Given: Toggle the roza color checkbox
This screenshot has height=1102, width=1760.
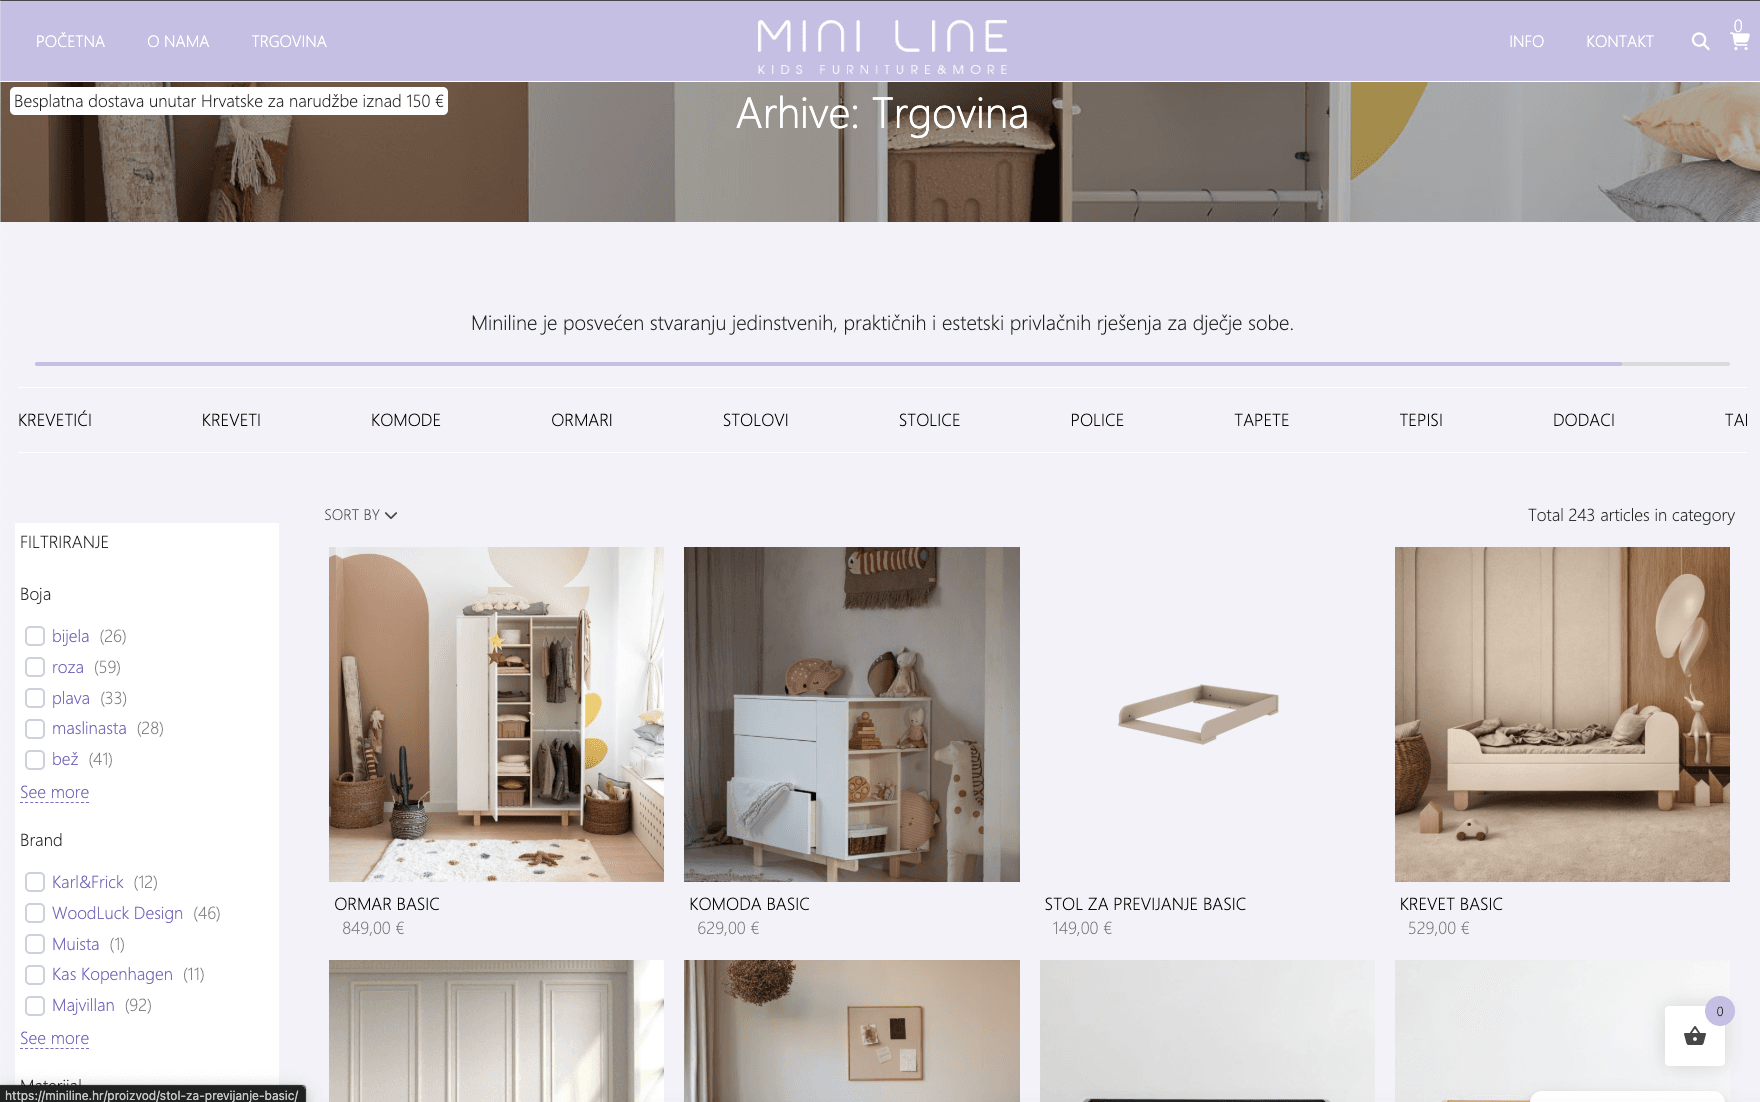Looking at the screenshot, I should click(35, 667).
